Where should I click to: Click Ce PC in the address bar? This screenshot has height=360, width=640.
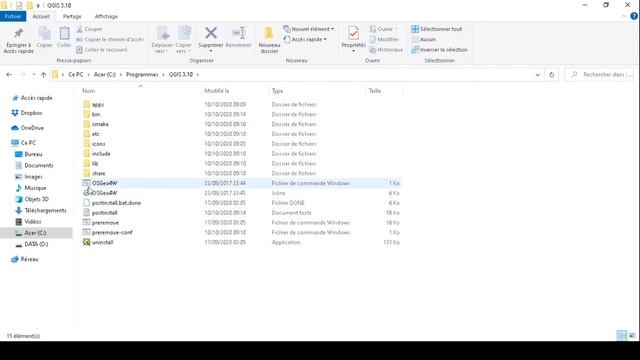[76, 75]
